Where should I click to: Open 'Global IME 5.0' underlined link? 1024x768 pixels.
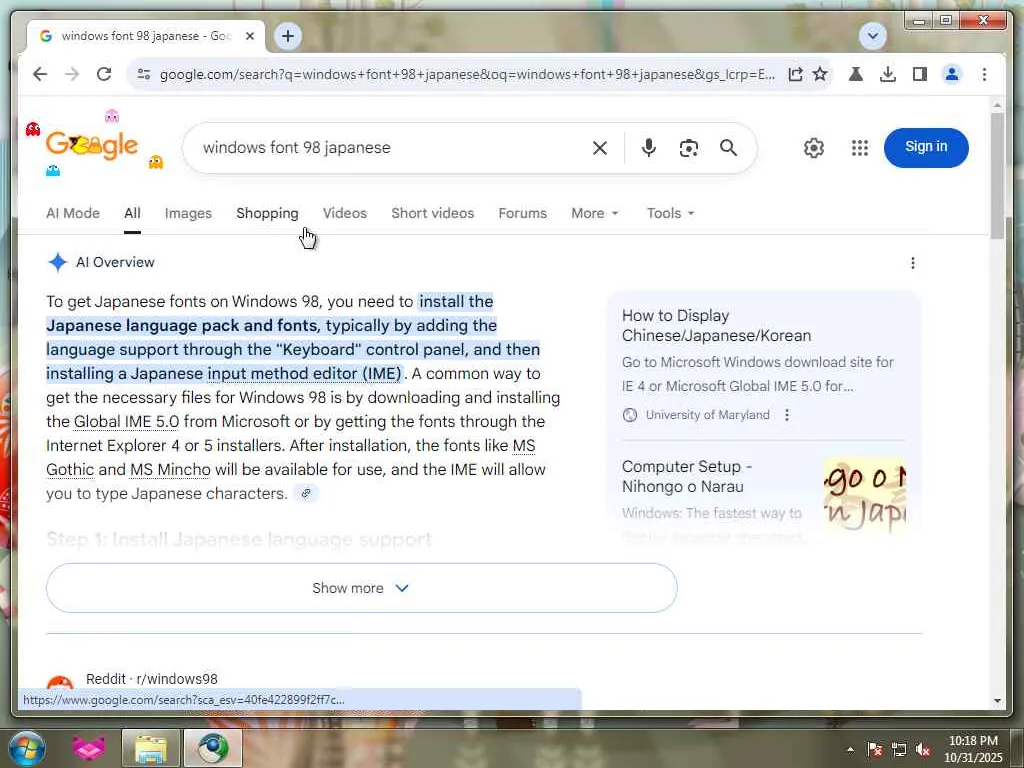[126, 422]
